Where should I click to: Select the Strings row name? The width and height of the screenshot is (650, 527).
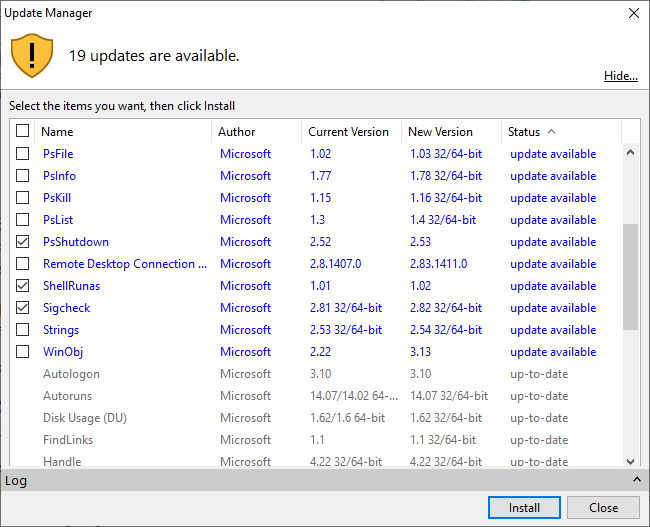click(61, 330)
